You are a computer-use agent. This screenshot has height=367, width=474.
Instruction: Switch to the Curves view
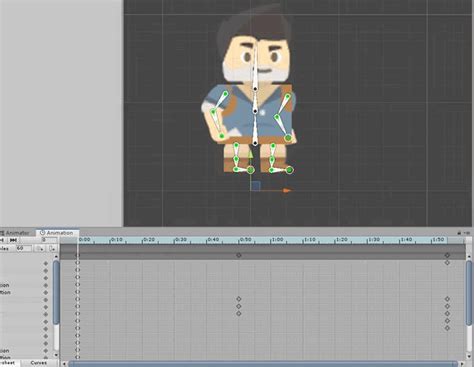(x=38, y=363)
